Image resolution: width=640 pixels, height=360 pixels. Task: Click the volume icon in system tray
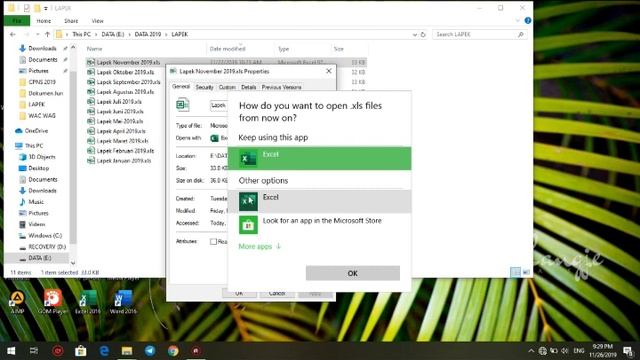coord(565,351)
